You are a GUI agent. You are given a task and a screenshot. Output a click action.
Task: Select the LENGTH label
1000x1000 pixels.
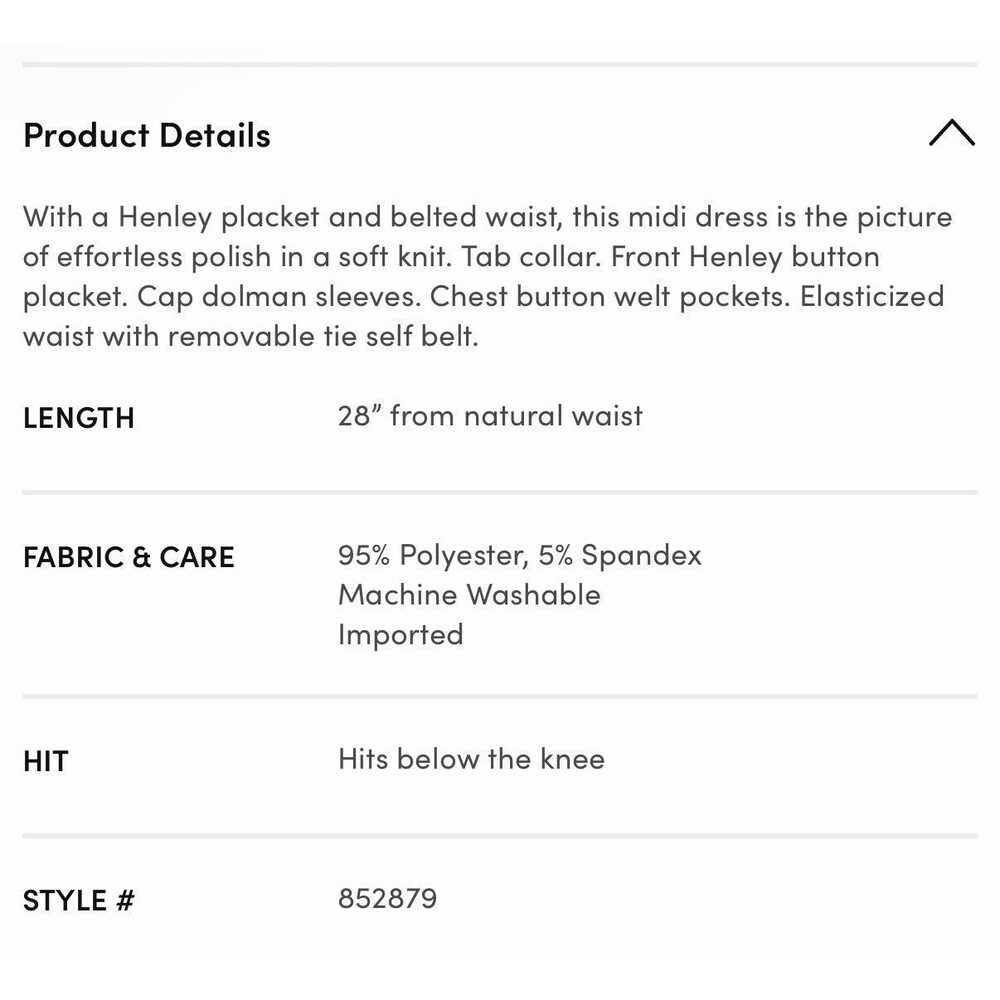(78, 418)
